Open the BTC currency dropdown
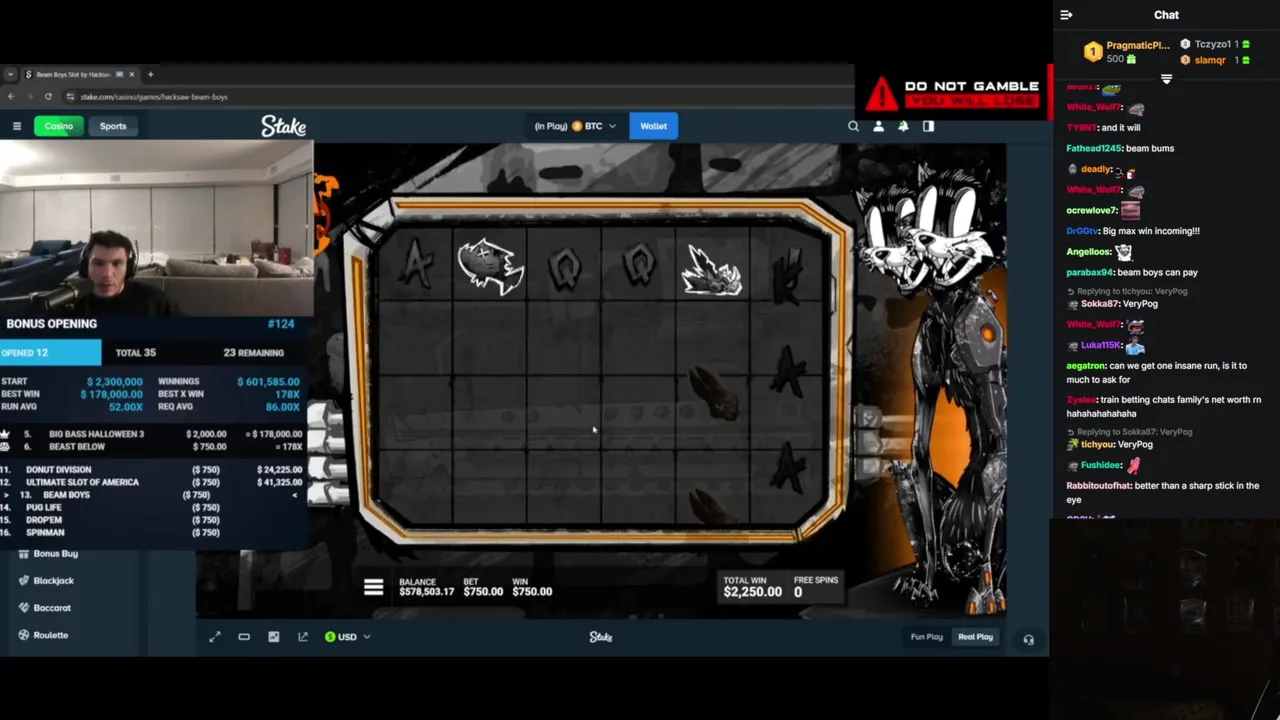1280x720 pixels. (x=575, y=126)
